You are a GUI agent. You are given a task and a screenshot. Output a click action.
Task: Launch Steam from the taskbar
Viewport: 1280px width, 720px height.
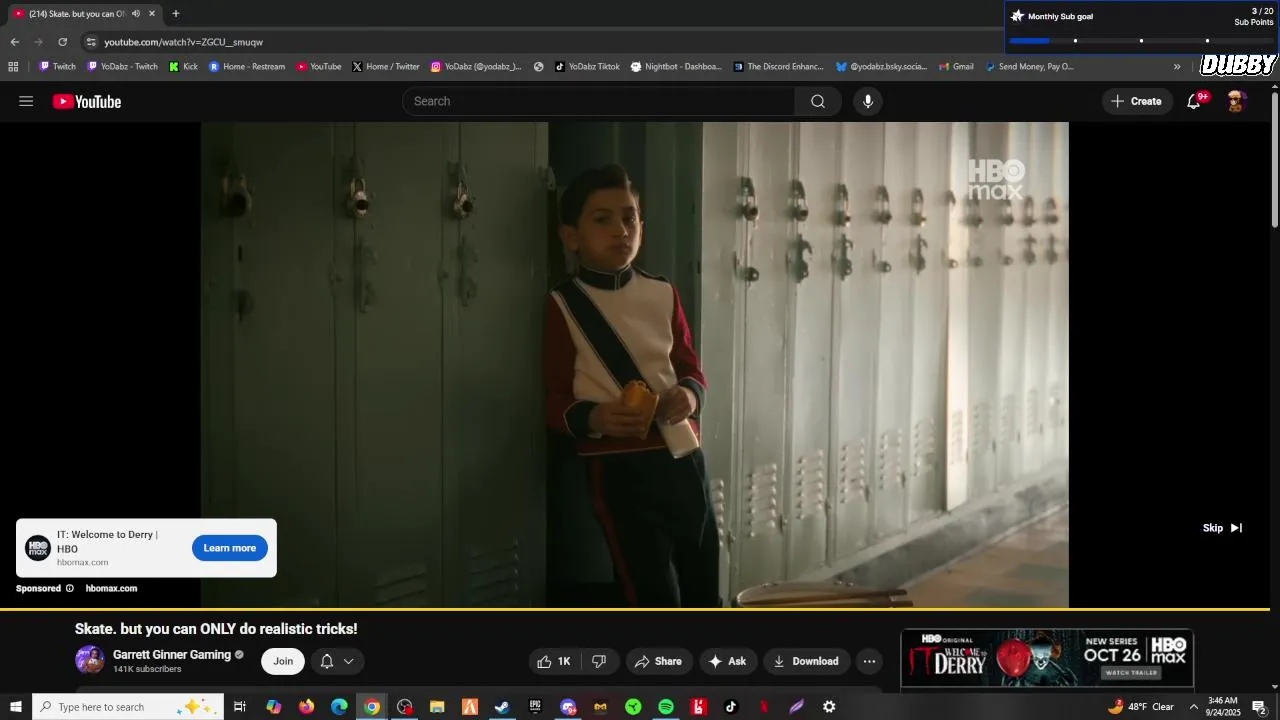(502, 707)
